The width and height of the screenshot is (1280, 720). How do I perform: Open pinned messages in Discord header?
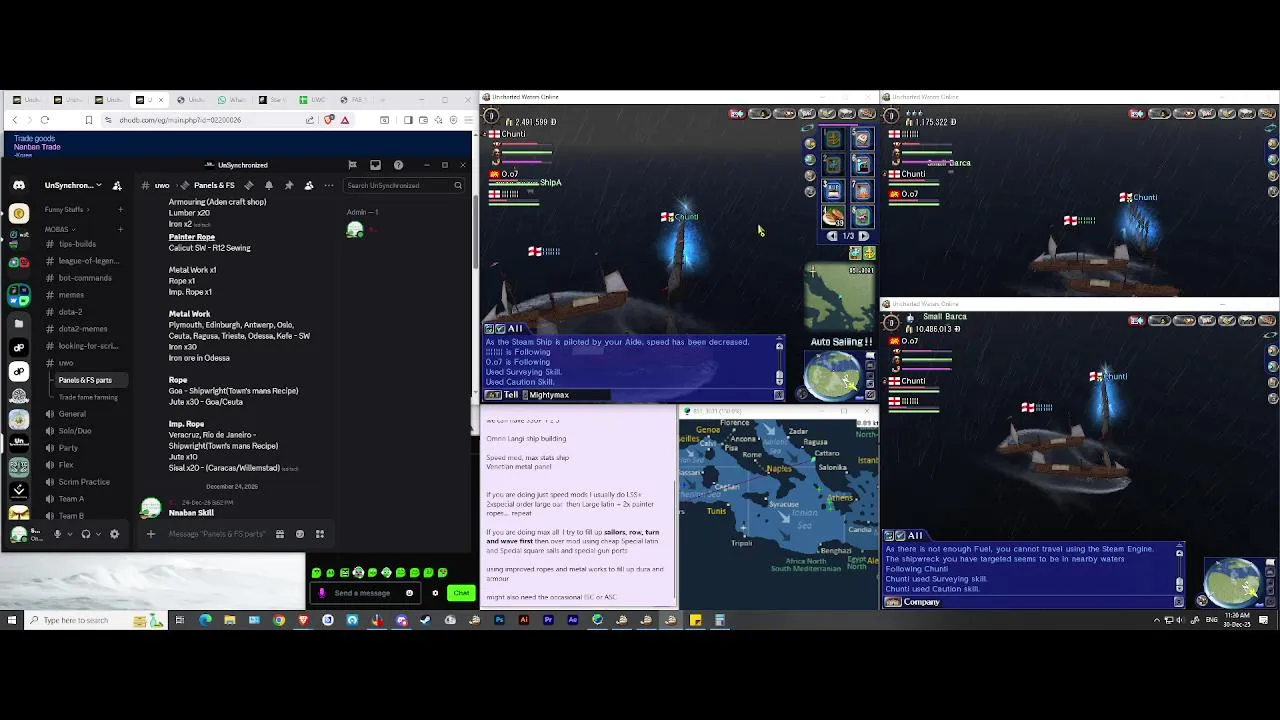(289, 185)
